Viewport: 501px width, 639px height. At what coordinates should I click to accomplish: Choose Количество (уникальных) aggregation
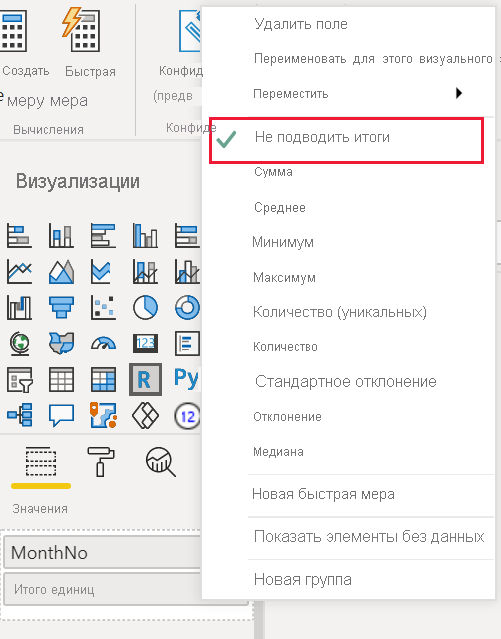(x=340, y=312)
